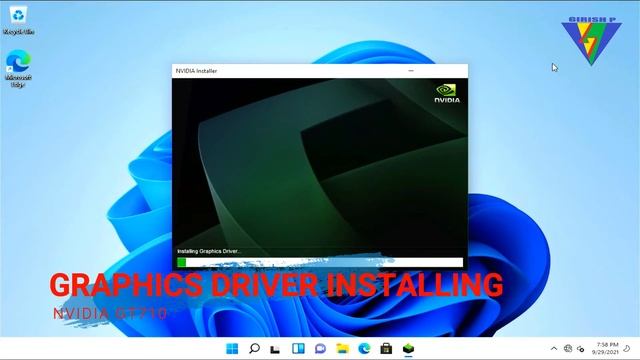Show hidden system tray icons
Screen dimensions: 640x360
coord(554,349)
